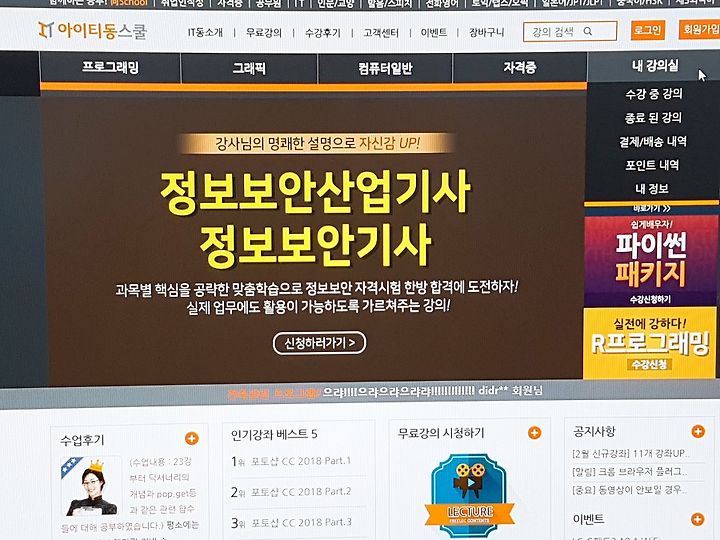Click the LECTURE film camera badge
This screenshot has height=540, width=720.
(469, 495)
